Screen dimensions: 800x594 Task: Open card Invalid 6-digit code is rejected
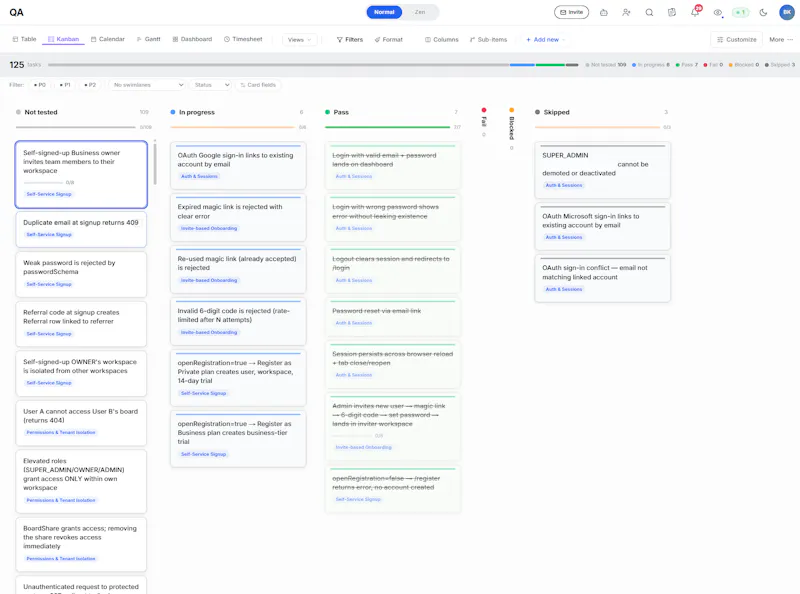coord(238,321)
